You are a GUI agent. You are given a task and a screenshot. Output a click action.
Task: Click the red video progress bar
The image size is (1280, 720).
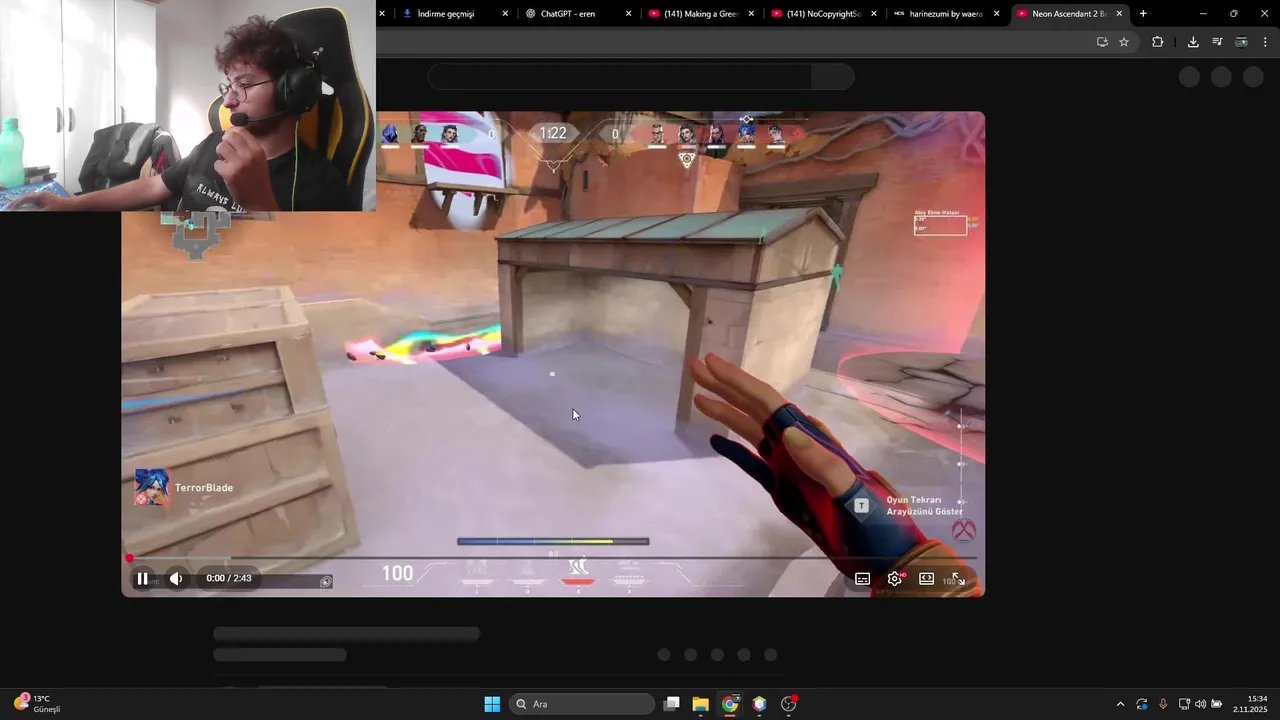[x=553, y=558]
